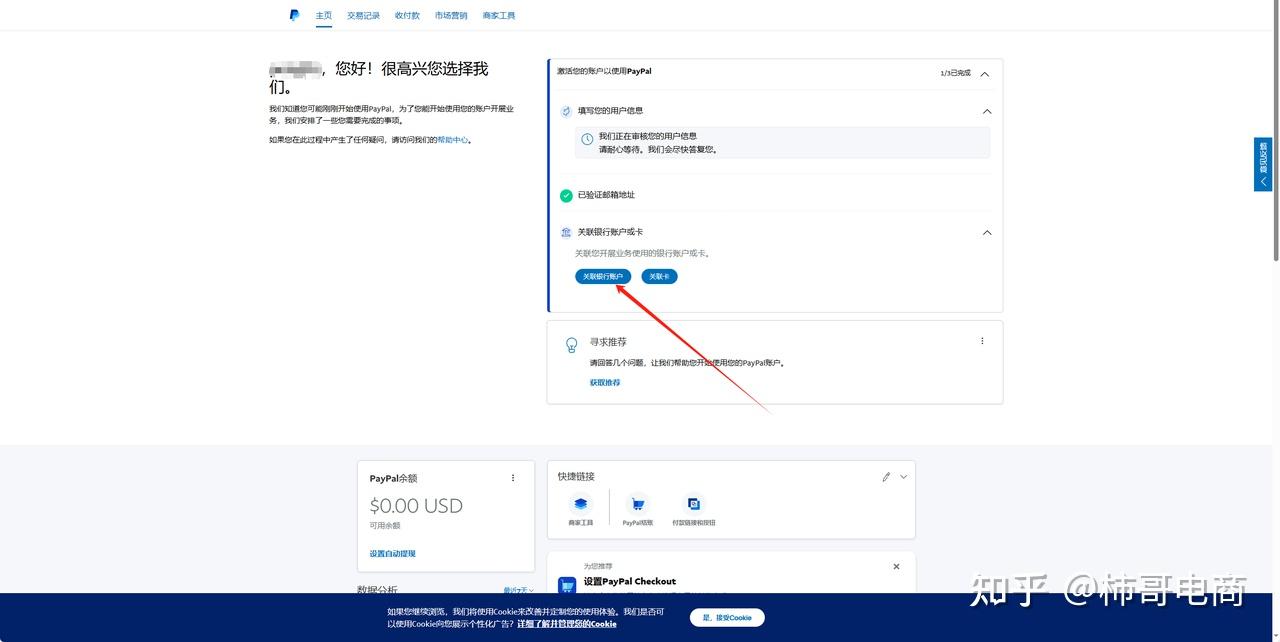1280x642 pixels.
Task: Follow the 获取推荐 link
Action: (x=605, y=383)
